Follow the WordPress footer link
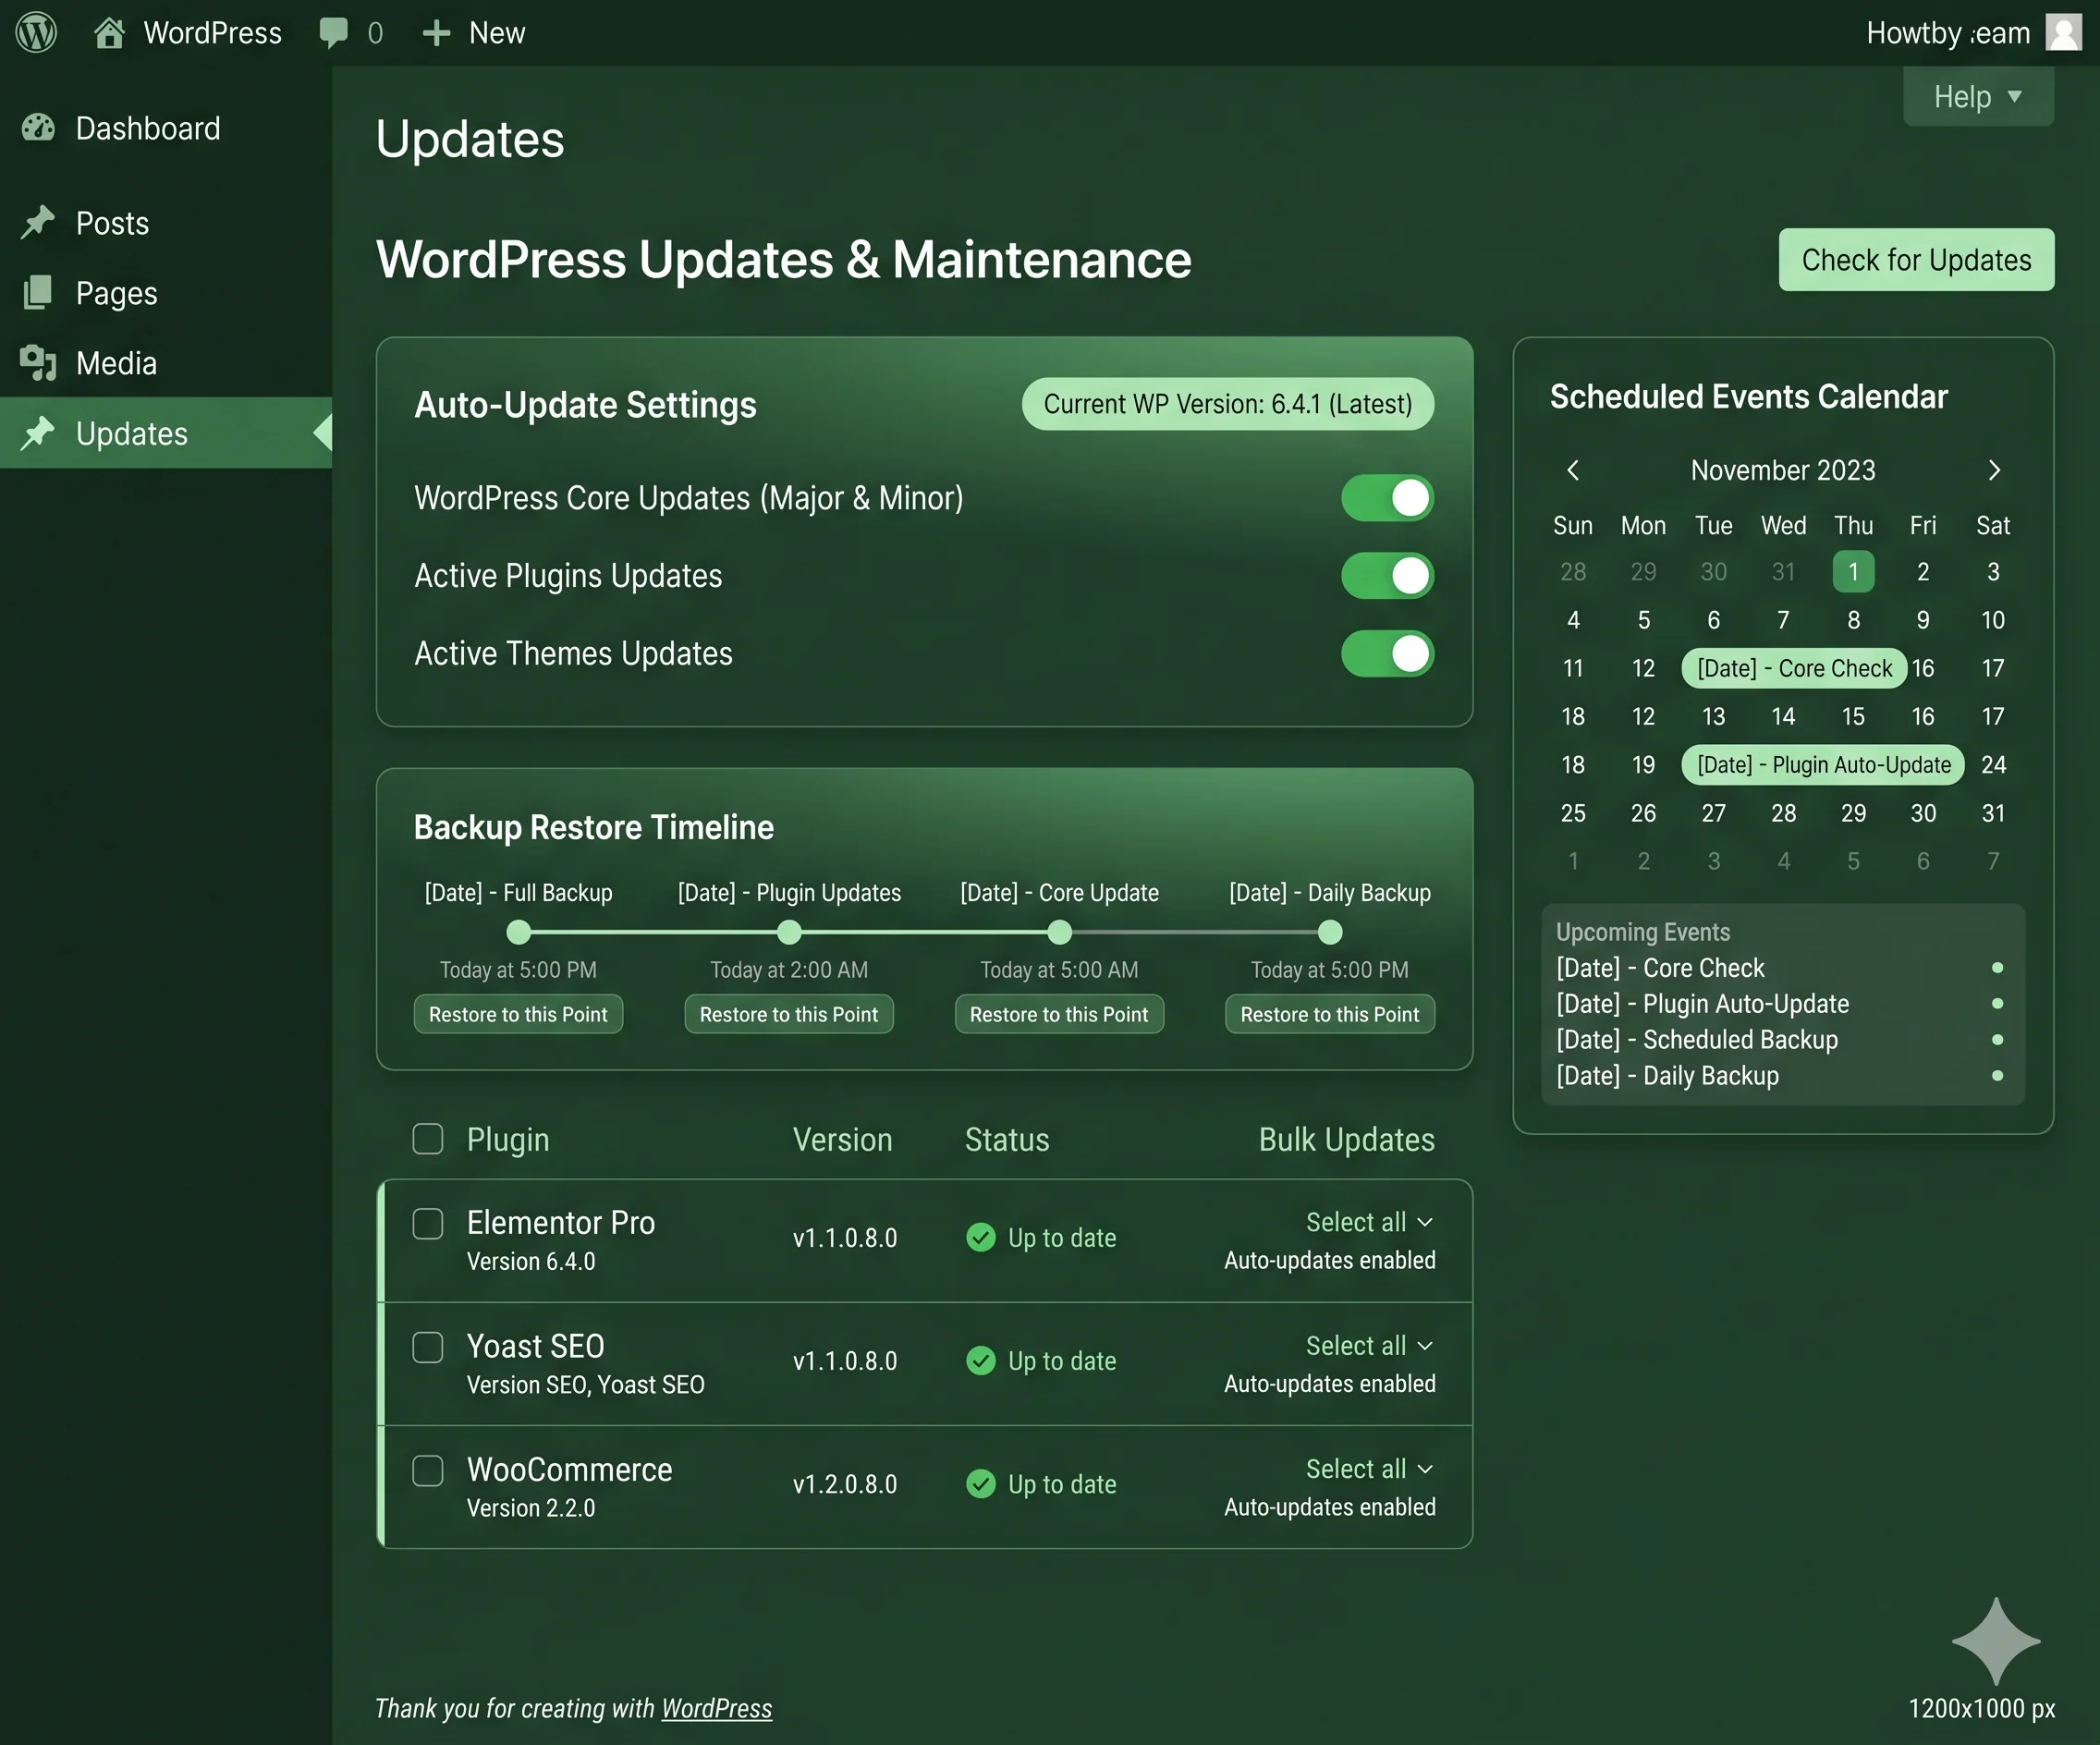Viewport: 2100px width, 1745px height. (716, 1708)
